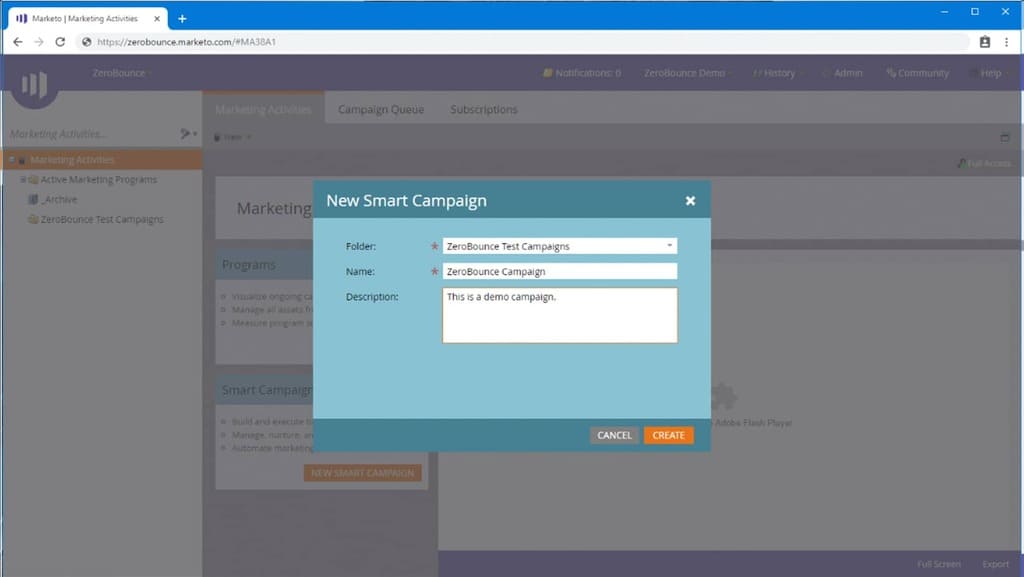Cancel the New Smart Campaign dialog
1024x577 pixels.
pos(614,435)
